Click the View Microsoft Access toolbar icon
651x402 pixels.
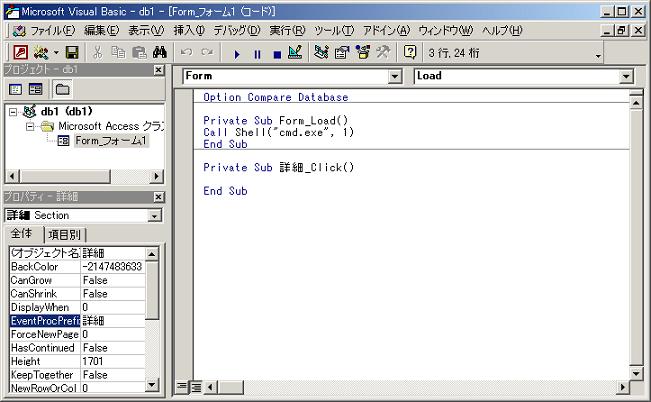pos(21,53)
